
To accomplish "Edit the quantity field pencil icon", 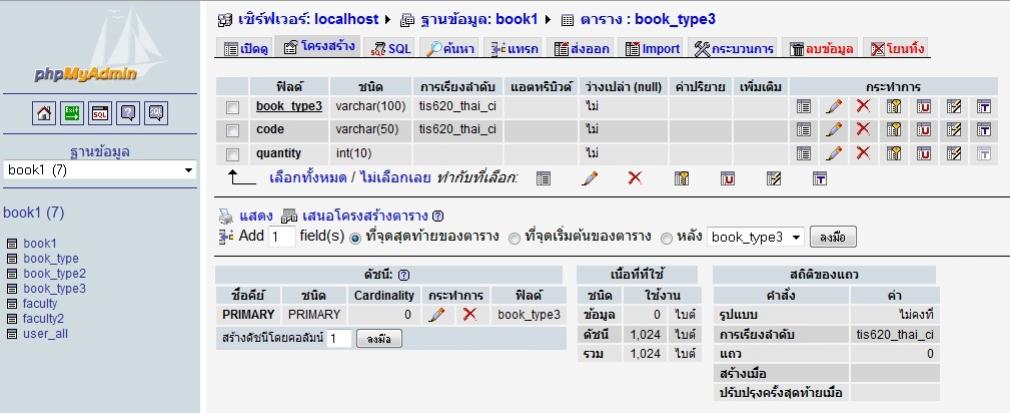I will point(834,153).
